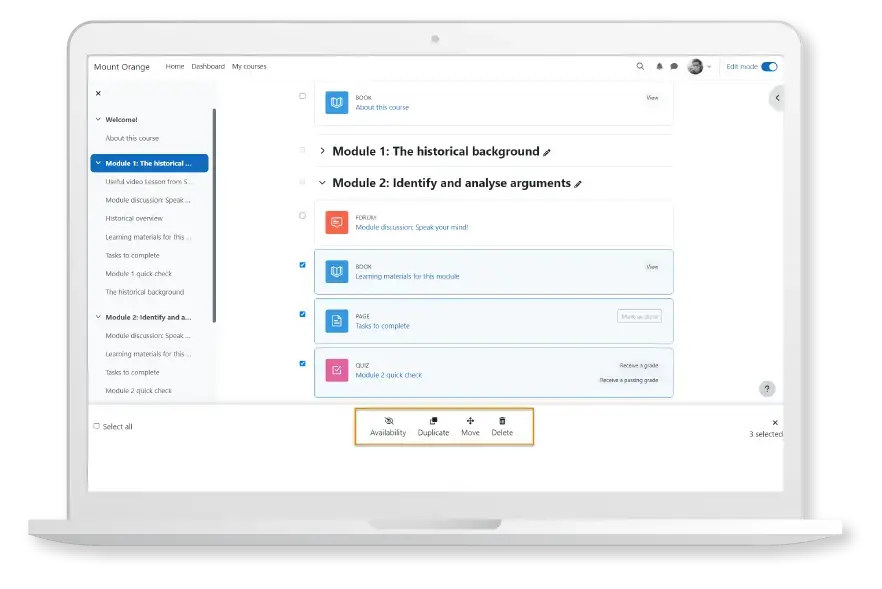
Task: Select About this course in course index
Action: pos(132,138)
